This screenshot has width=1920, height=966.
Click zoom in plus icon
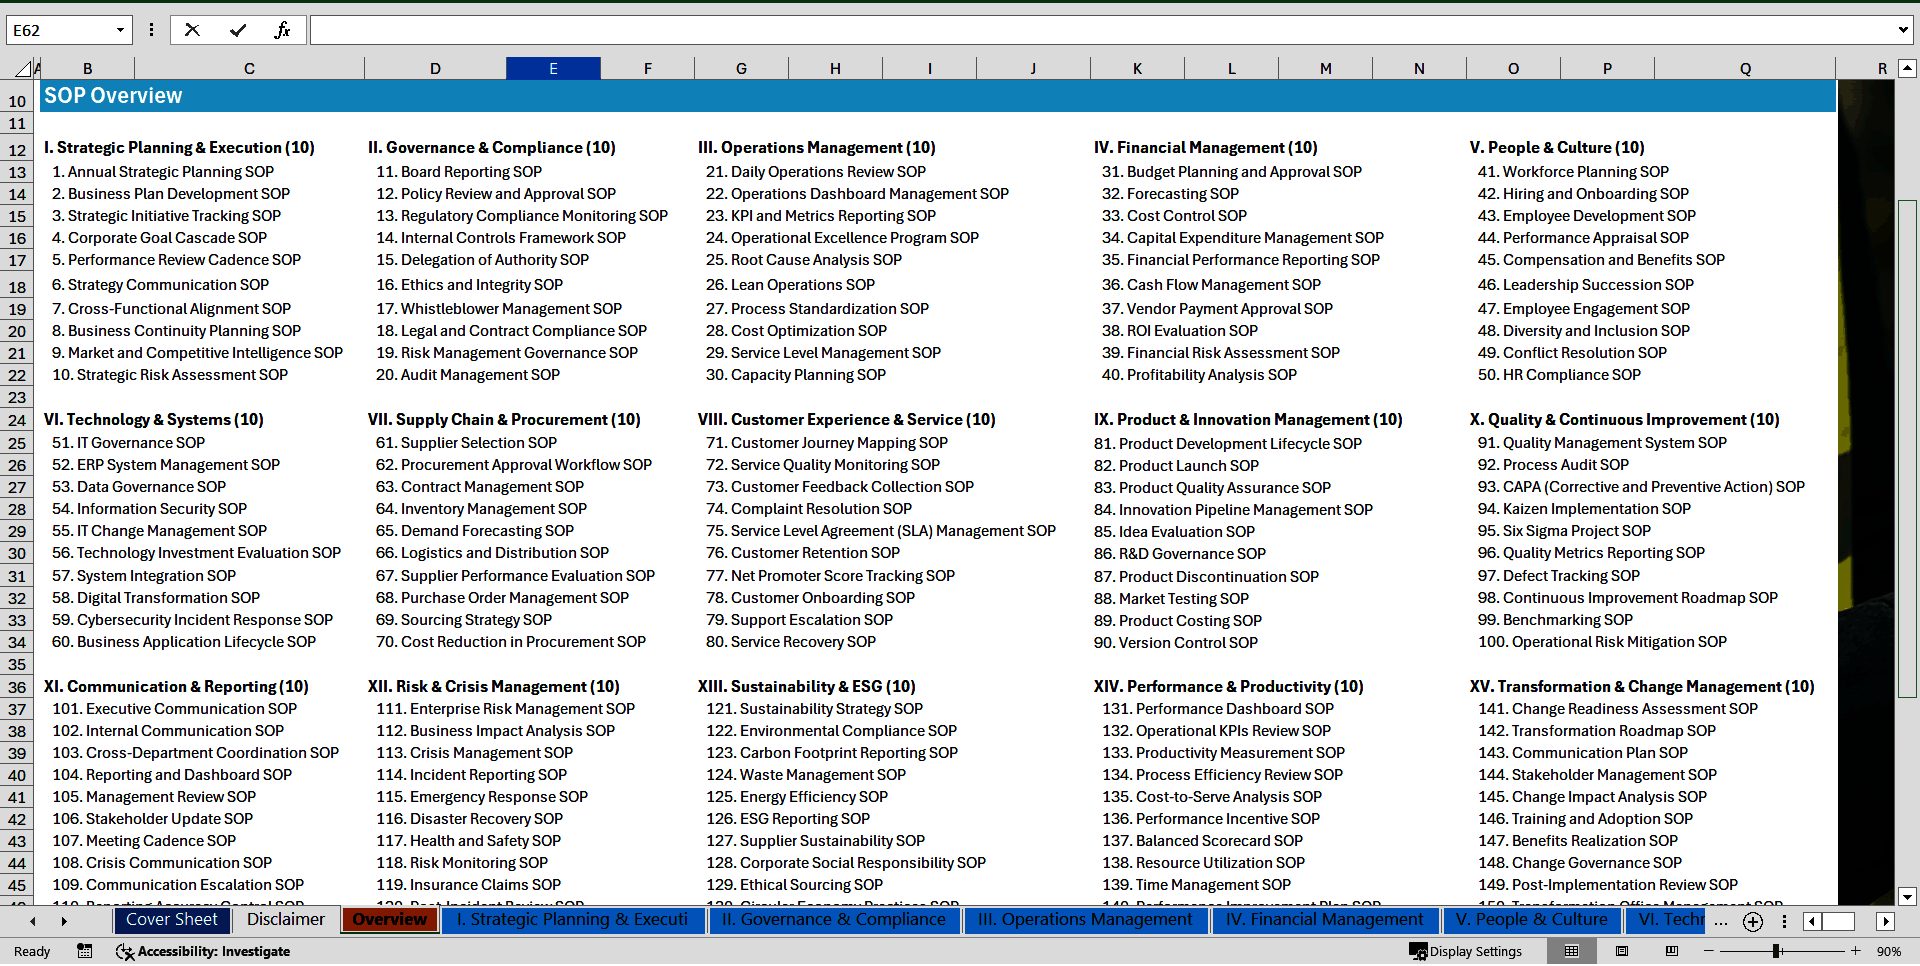pyautogui.click(x=1856, y=951)
